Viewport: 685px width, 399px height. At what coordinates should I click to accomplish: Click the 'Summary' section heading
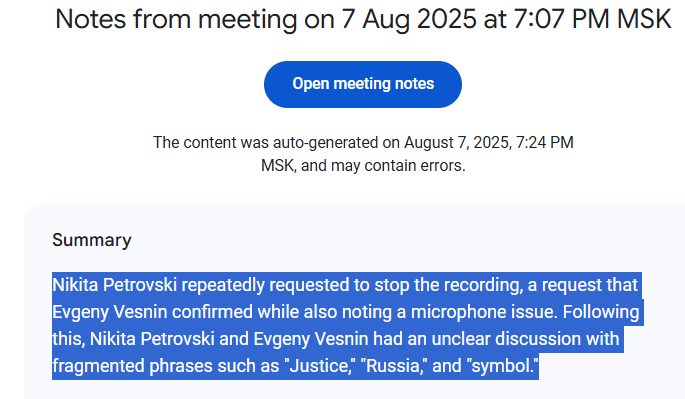point(92,240)
